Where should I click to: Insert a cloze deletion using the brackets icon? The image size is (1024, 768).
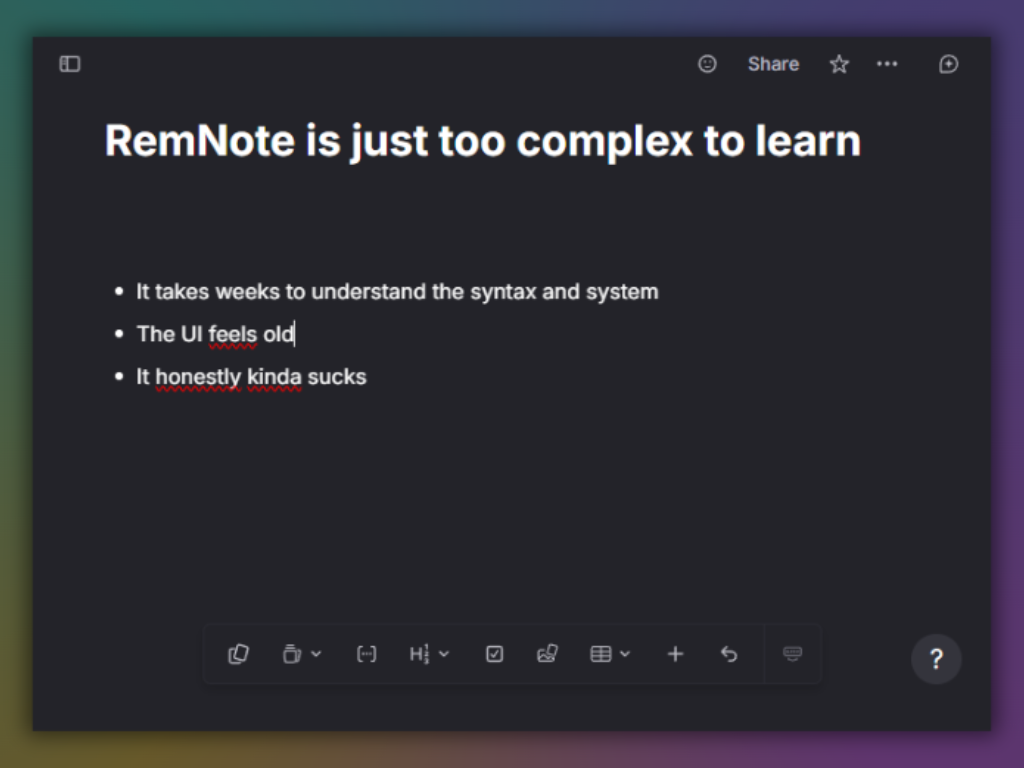(x=366, y=654)
